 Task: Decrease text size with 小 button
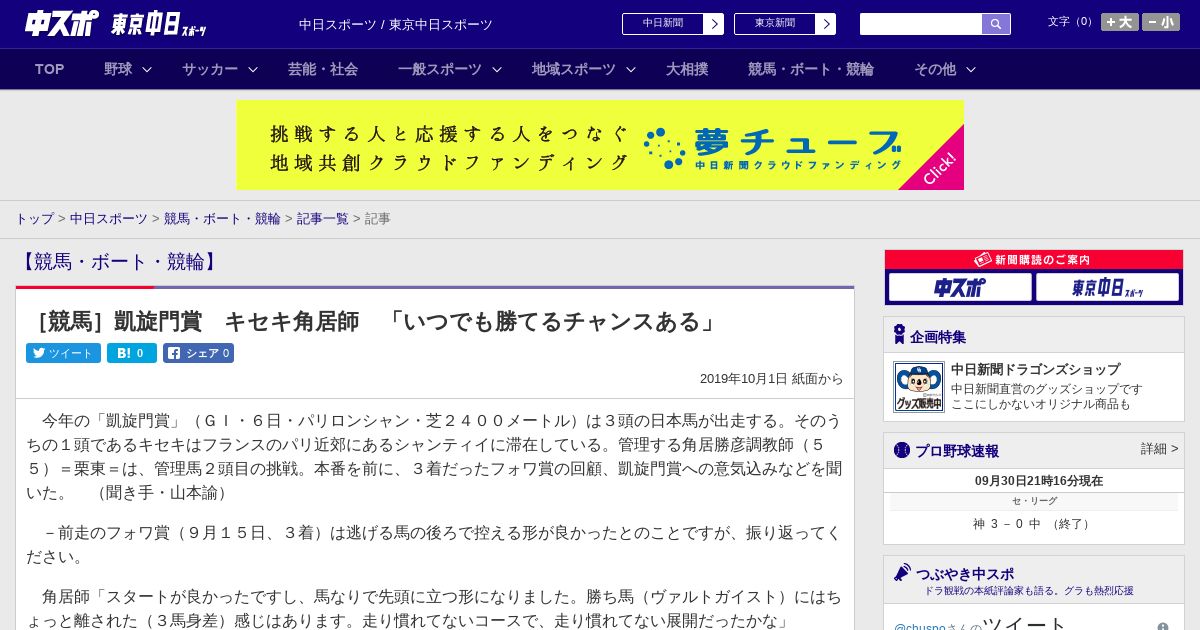pyautogui.click(x=1161, y=22)
